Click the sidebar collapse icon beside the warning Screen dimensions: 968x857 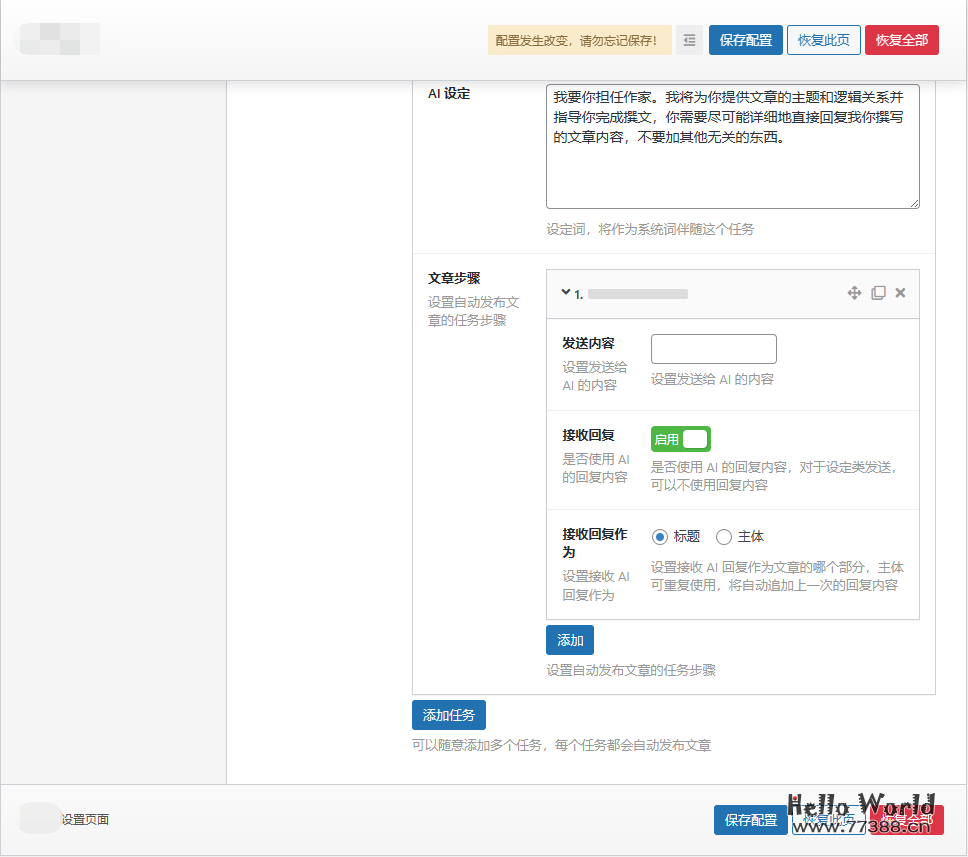point(689,40)
